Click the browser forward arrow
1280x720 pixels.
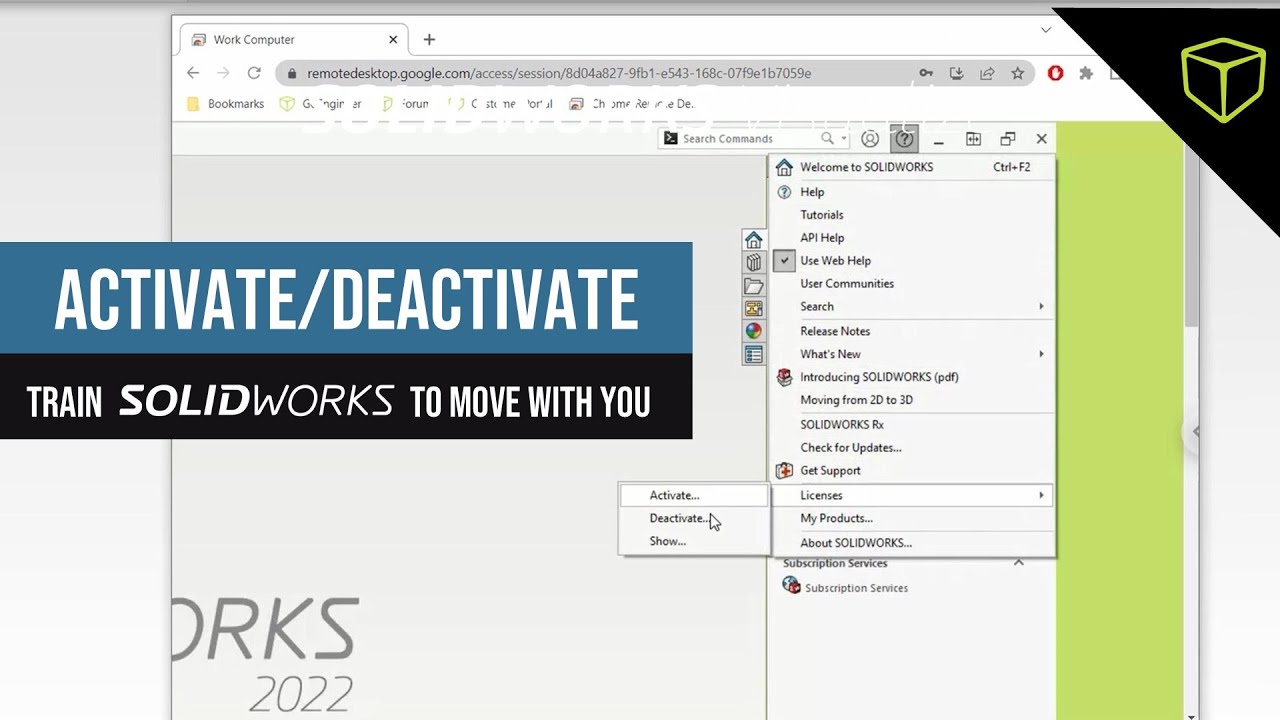[x=224, y=73]
